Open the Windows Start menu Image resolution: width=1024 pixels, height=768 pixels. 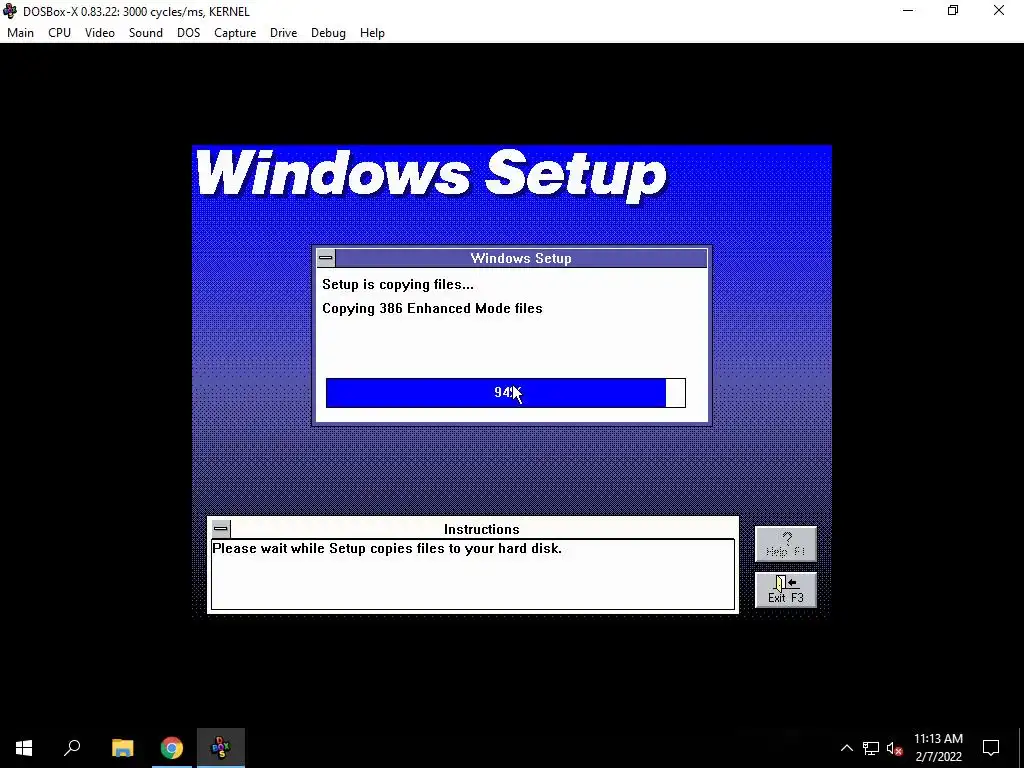(24, 748)
